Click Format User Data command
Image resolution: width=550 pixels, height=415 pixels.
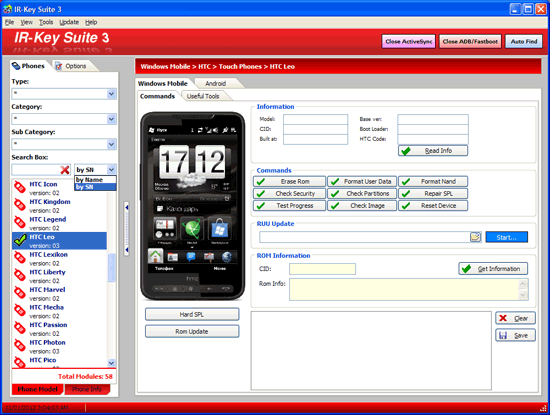[x=362, y=181]
